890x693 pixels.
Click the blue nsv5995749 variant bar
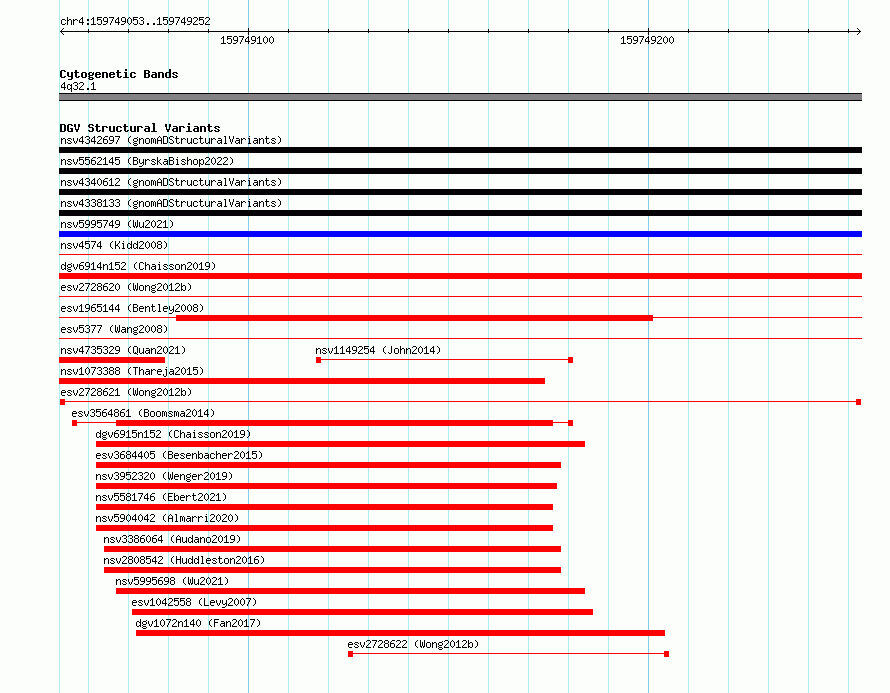click(460, 234)
